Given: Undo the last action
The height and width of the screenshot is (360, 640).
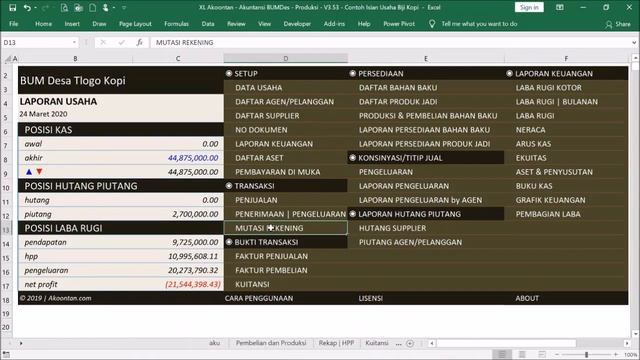Looking at the screenshot, I should (27, 7).
